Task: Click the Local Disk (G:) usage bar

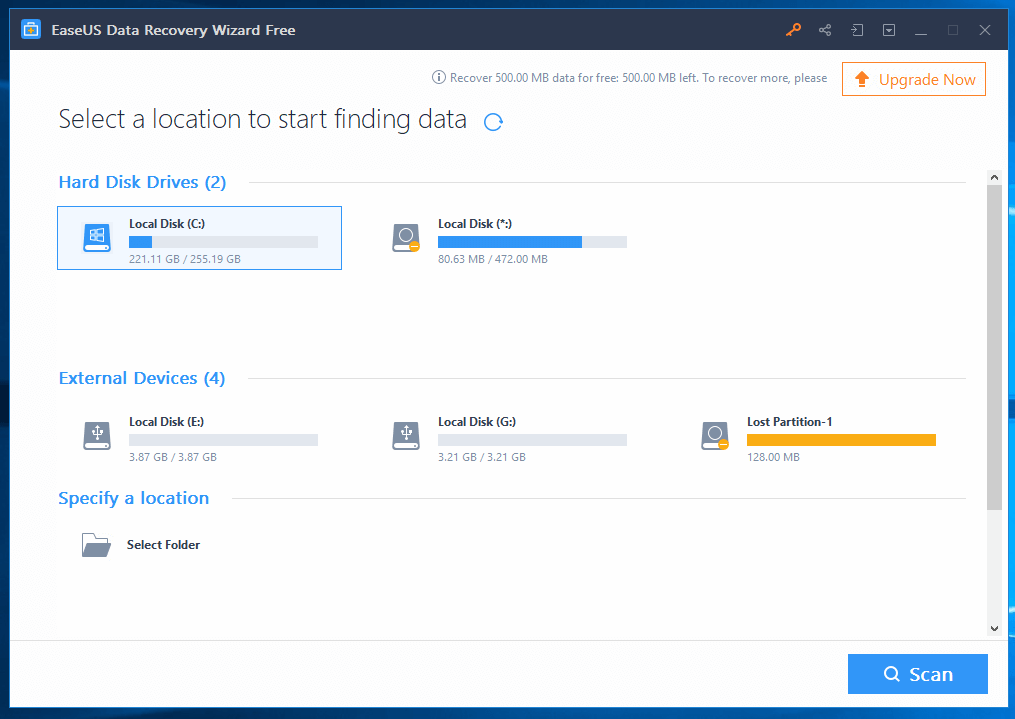Action: coord(532,440)
